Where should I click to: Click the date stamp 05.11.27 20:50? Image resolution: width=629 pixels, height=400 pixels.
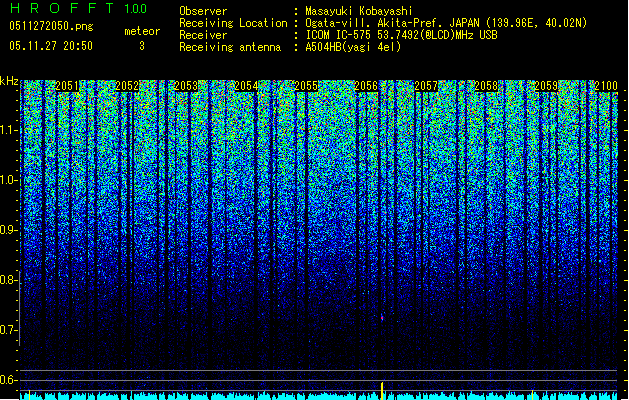click(x=51, y=45)
